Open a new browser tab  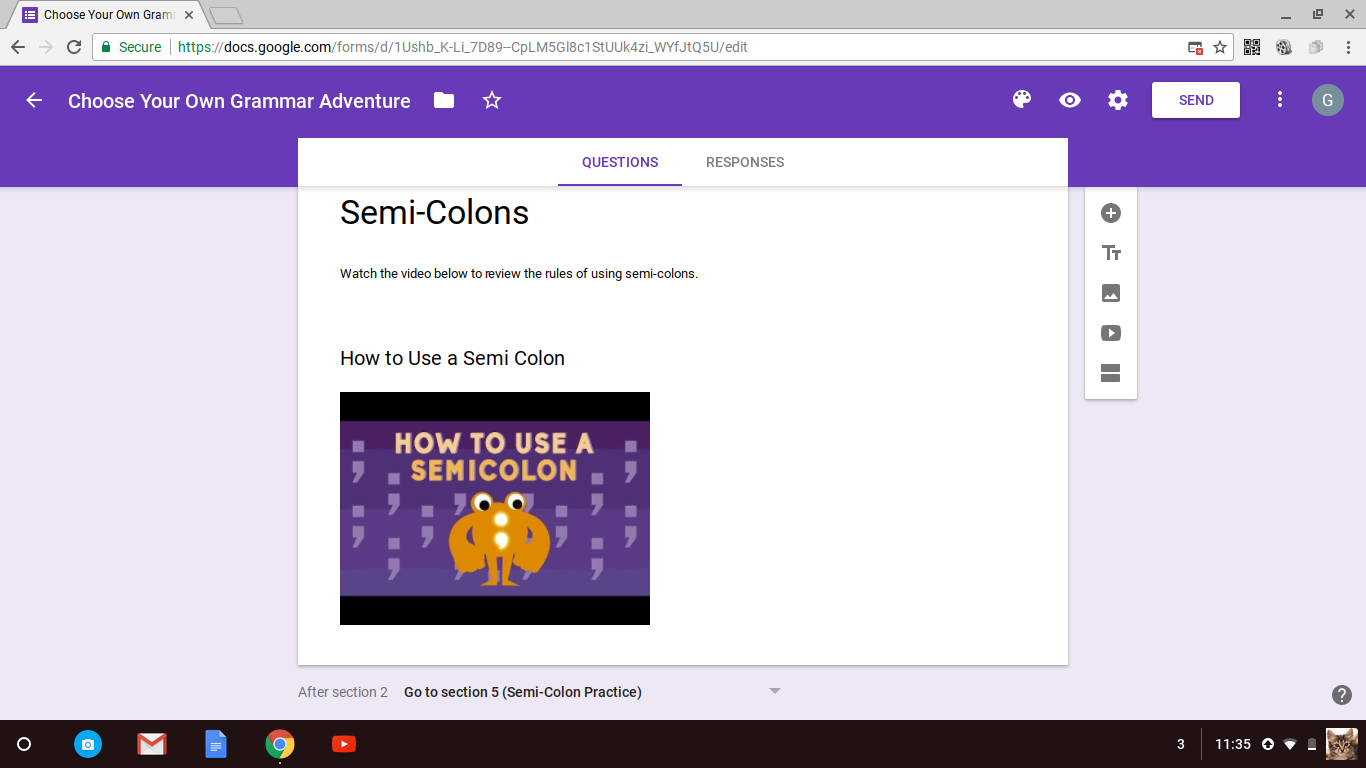point(226,15)
